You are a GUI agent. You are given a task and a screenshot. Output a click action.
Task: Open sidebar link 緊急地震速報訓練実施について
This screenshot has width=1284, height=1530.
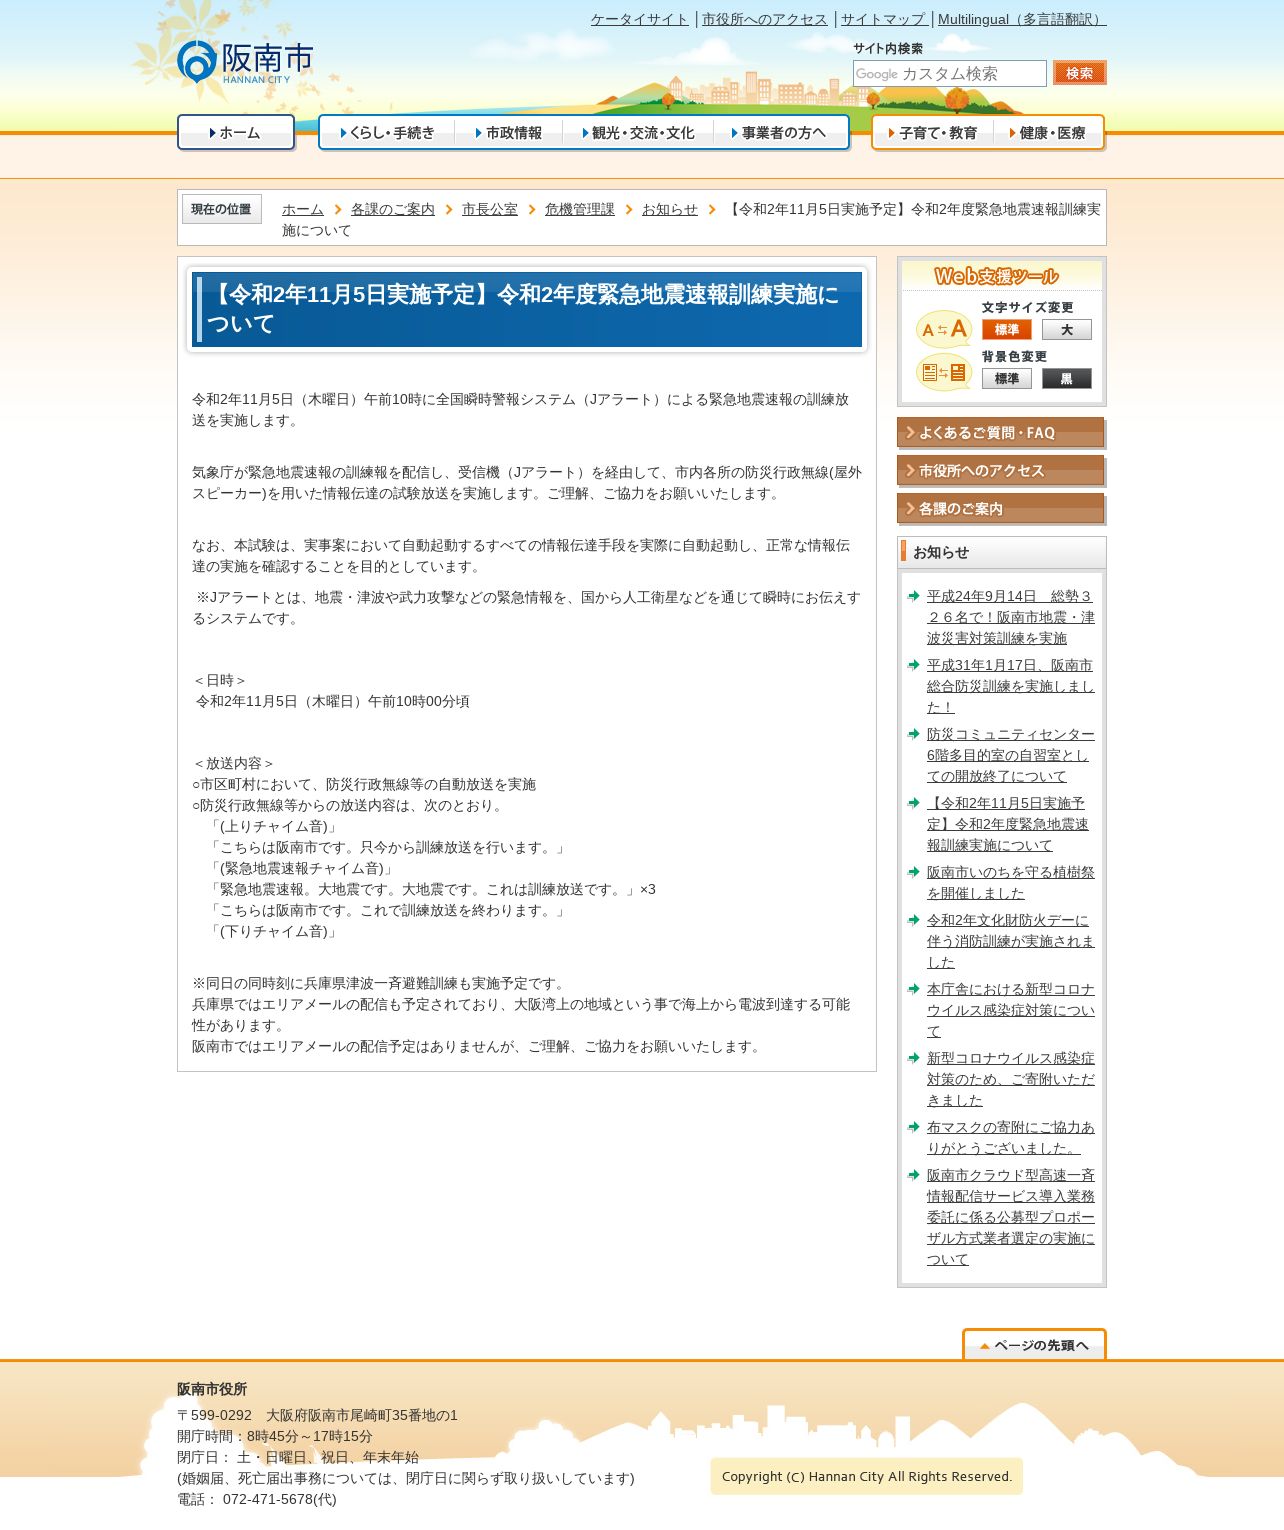click(x=1008, y=824)
